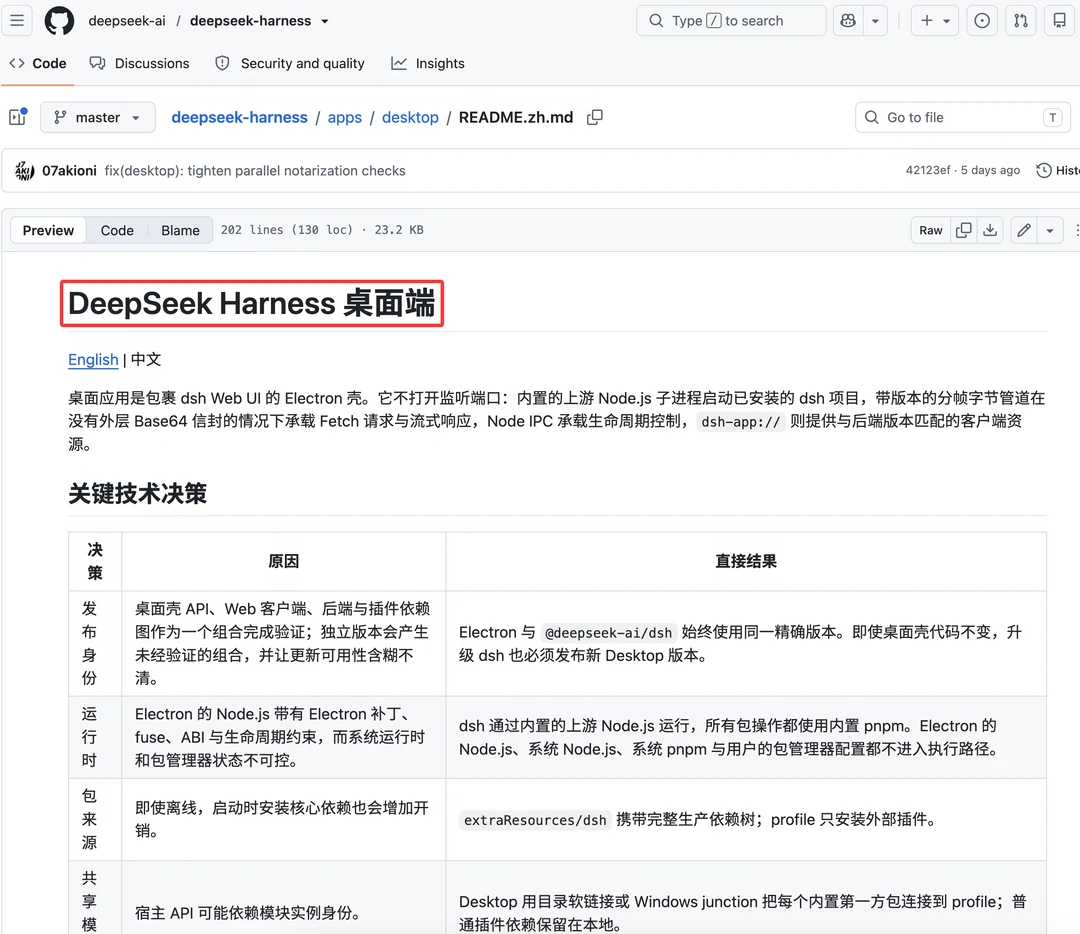The width and height of the screenshot is (1080, 934).
Task: Open Security and quality tab
Action: (x=290, y=63)
